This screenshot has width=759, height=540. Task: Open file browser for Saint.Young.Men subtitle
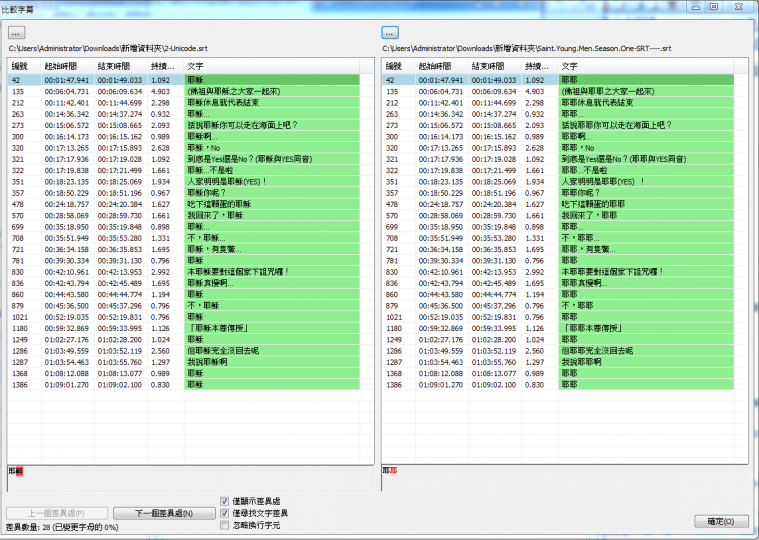390,33
